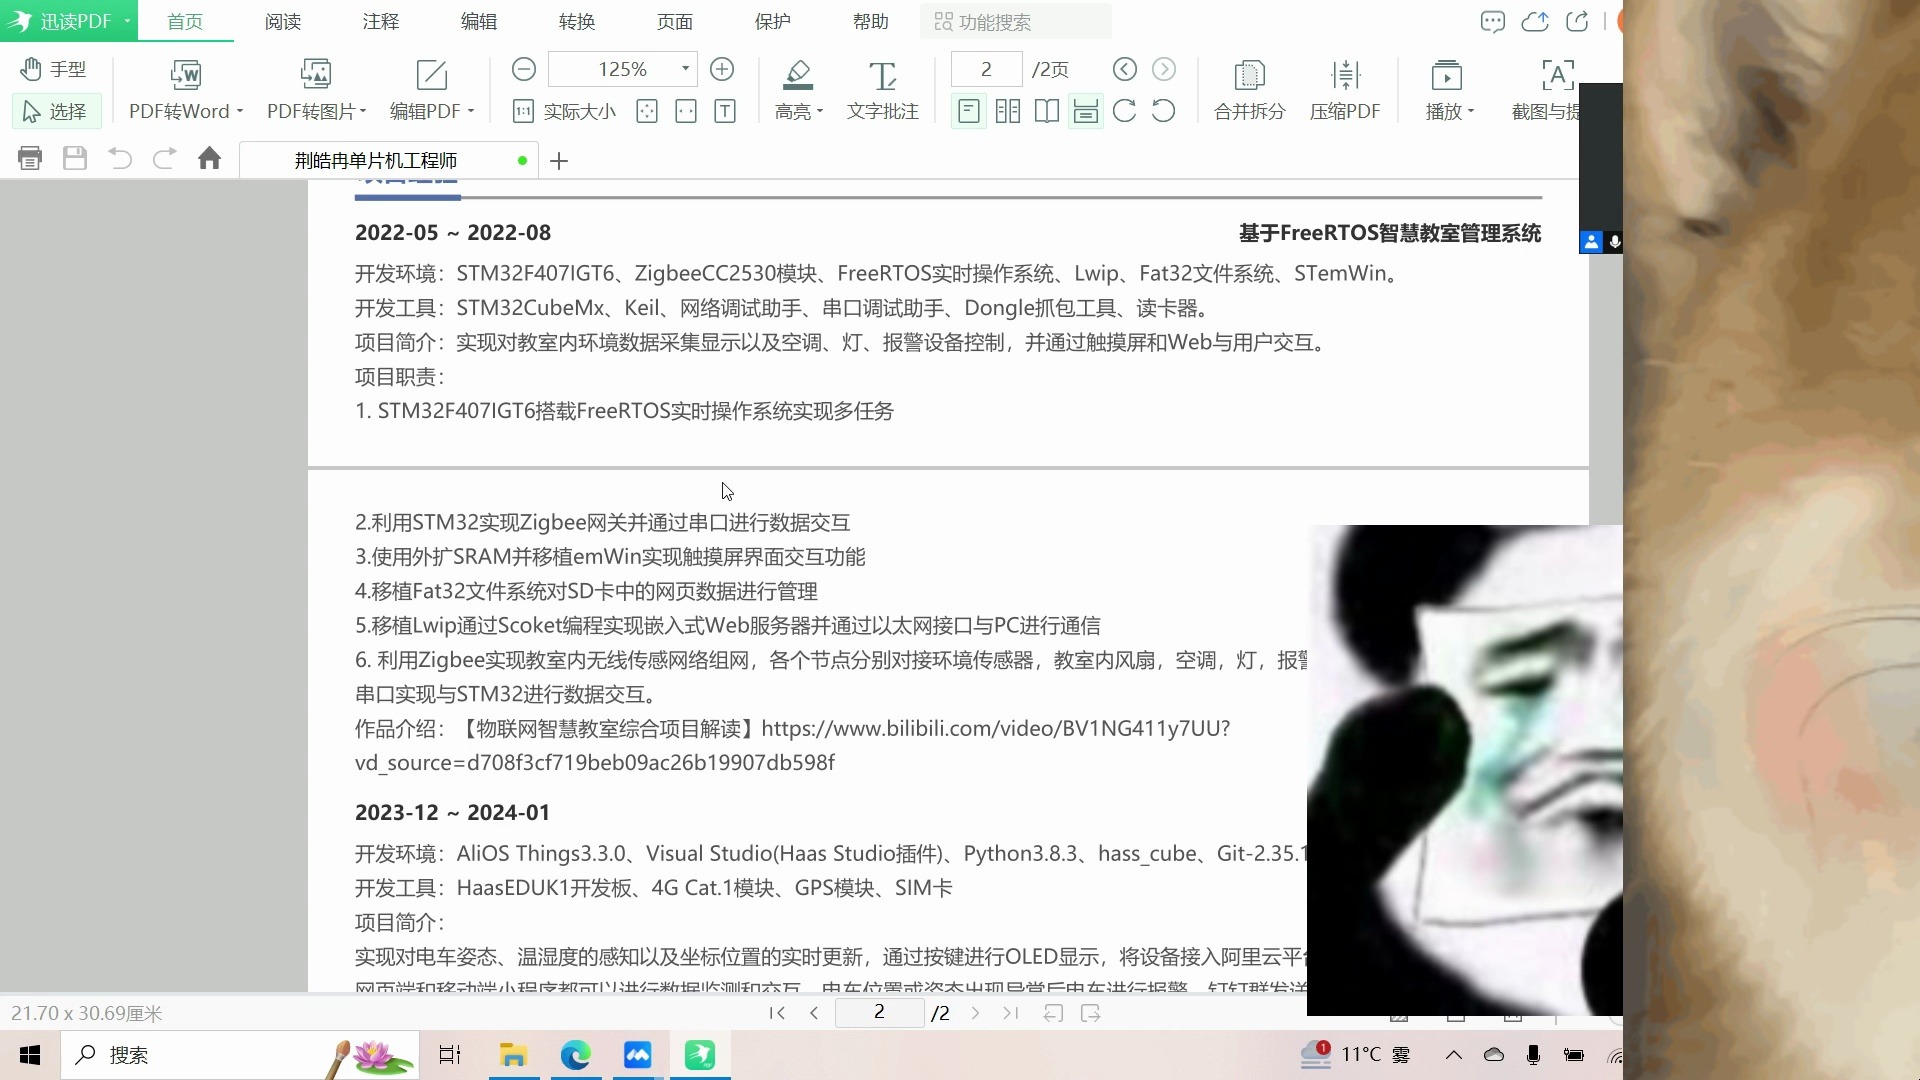The width and height of the screenshot is (1920, 1080).
Task: Open the 压缩PDF compress tool
Action: click(1345, 89)
